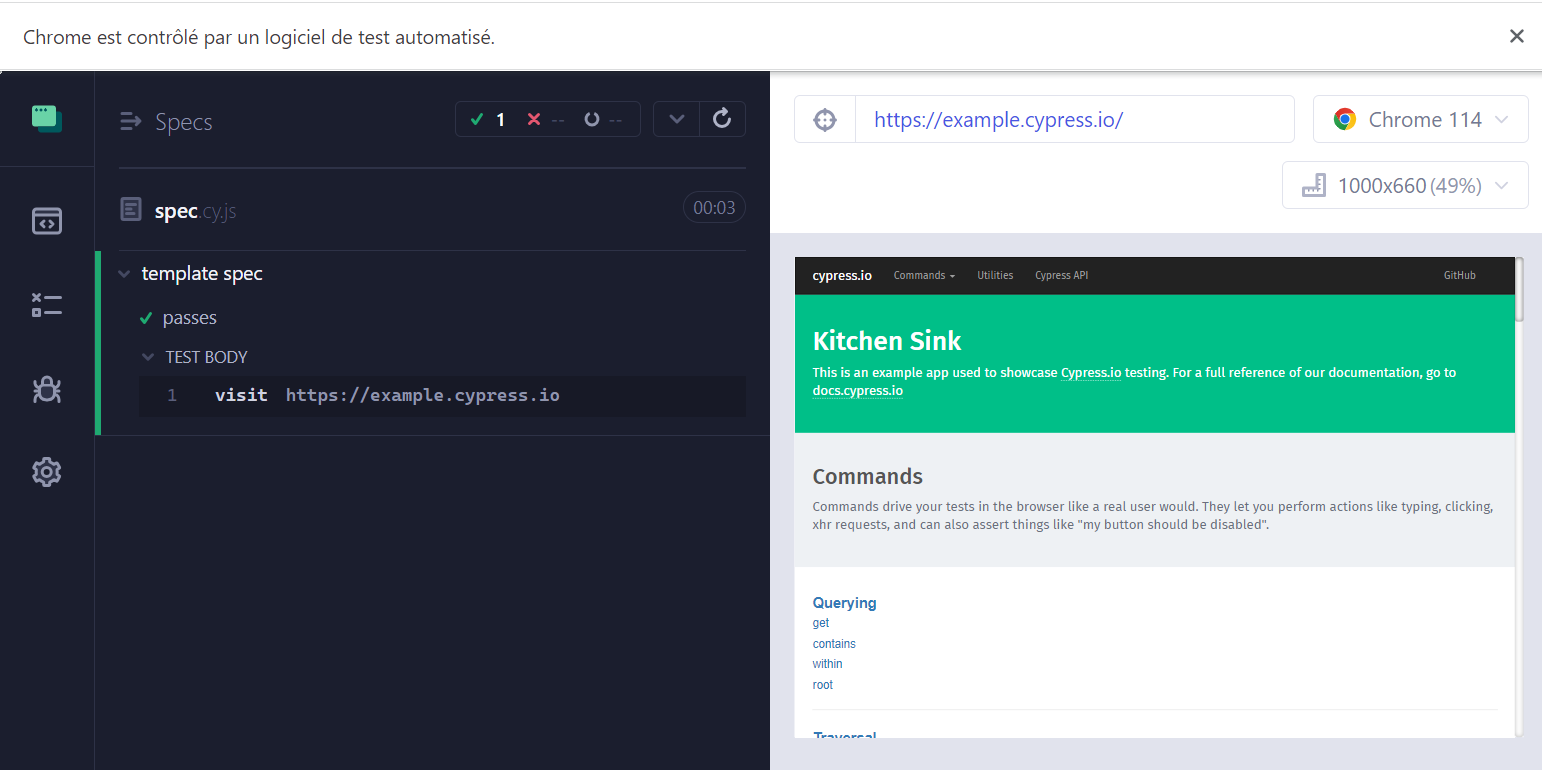Click the contains command link
Image resolution: width=1542 pixels, height=770 pixels.
[x=834, y=644]
